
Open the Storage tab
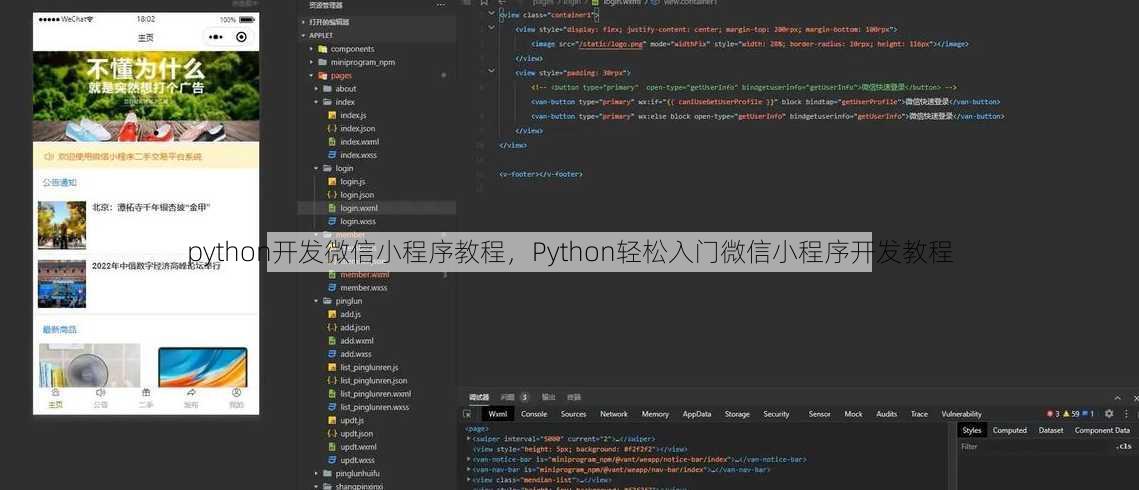click(737, 414)
